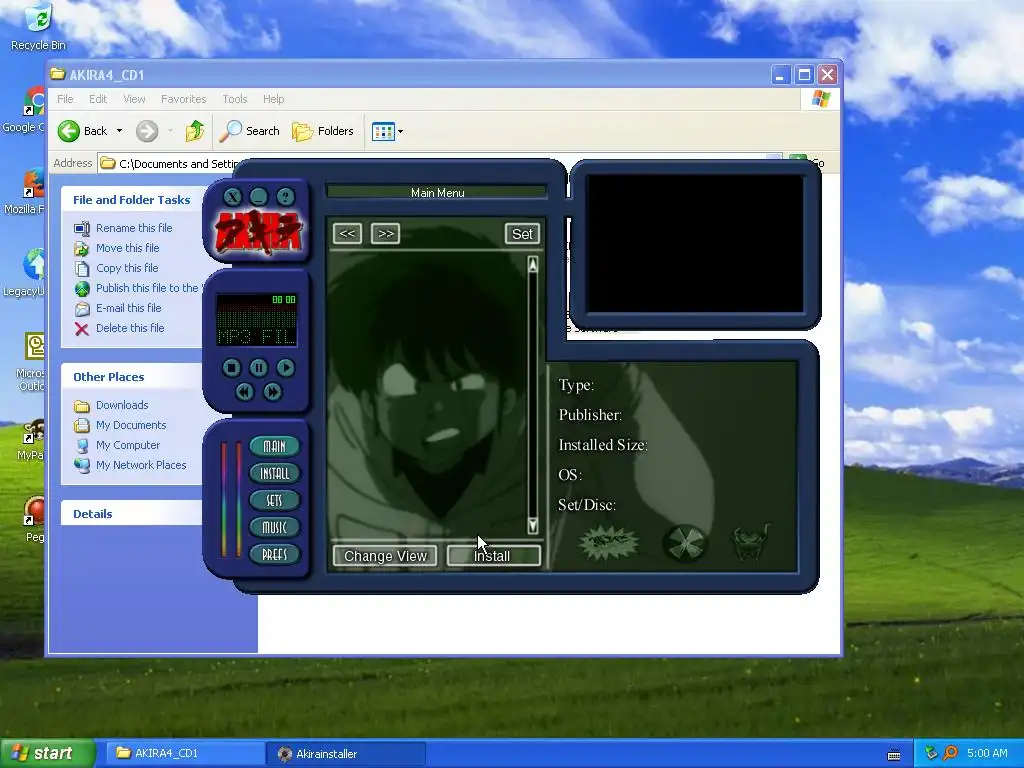Viewport: 1024px width, 768px height.
Task: Go to previous page with << button
Action: (347, 233)
